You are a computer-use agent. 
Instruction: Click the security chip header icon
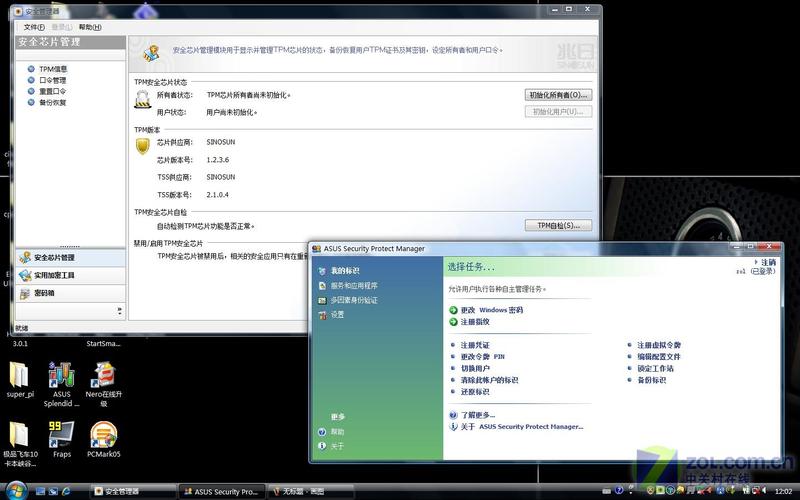click(x=151, y=53)
